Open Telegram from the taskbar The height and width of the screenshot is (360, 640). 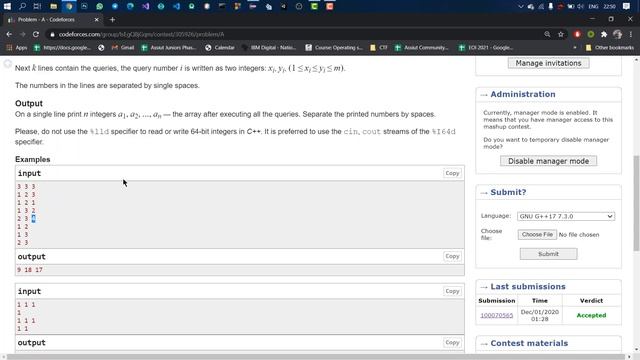point(115,6)
